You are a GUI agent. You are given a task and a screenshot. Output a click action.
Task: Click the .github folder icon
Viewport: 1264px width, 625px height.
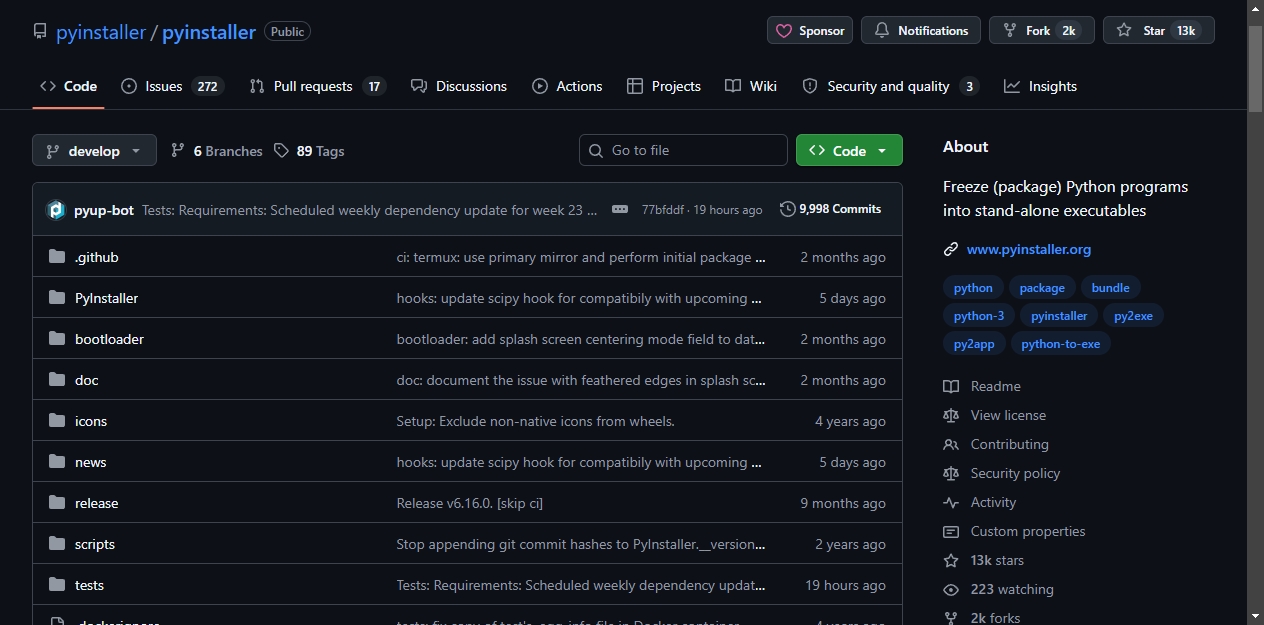click(57, 257)
